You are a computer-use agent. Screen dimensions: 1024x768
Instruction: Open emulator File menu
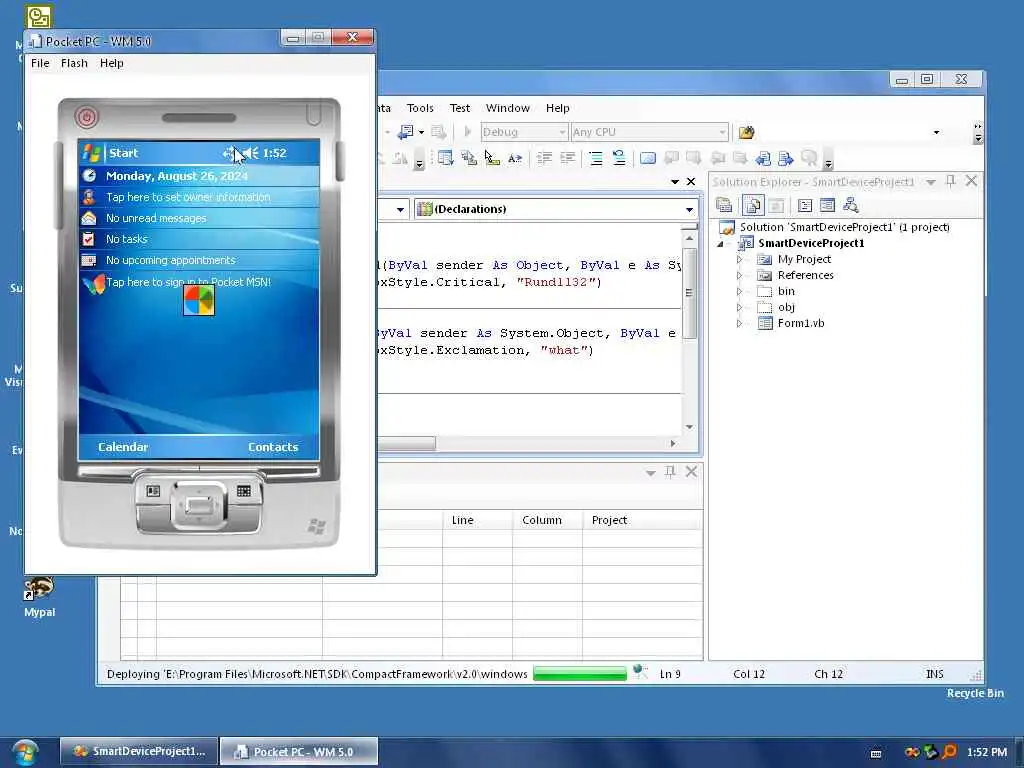click(x=40, y=63)
